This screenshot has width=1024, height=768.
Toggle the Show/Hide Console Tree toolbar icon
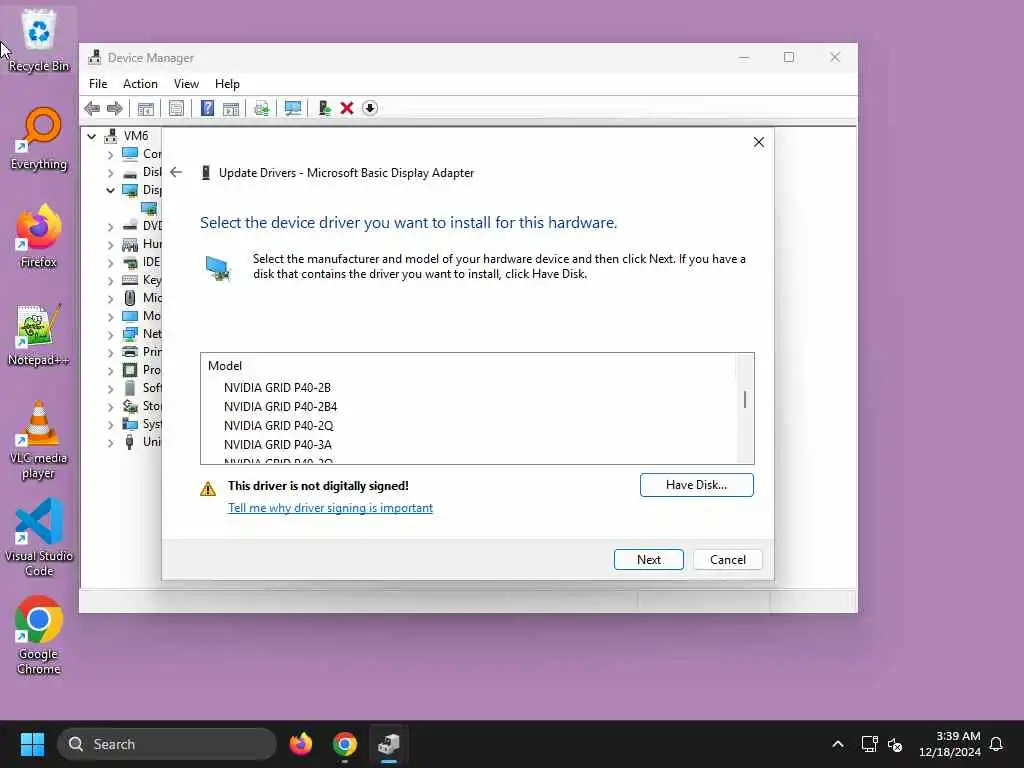pos(146,108)
